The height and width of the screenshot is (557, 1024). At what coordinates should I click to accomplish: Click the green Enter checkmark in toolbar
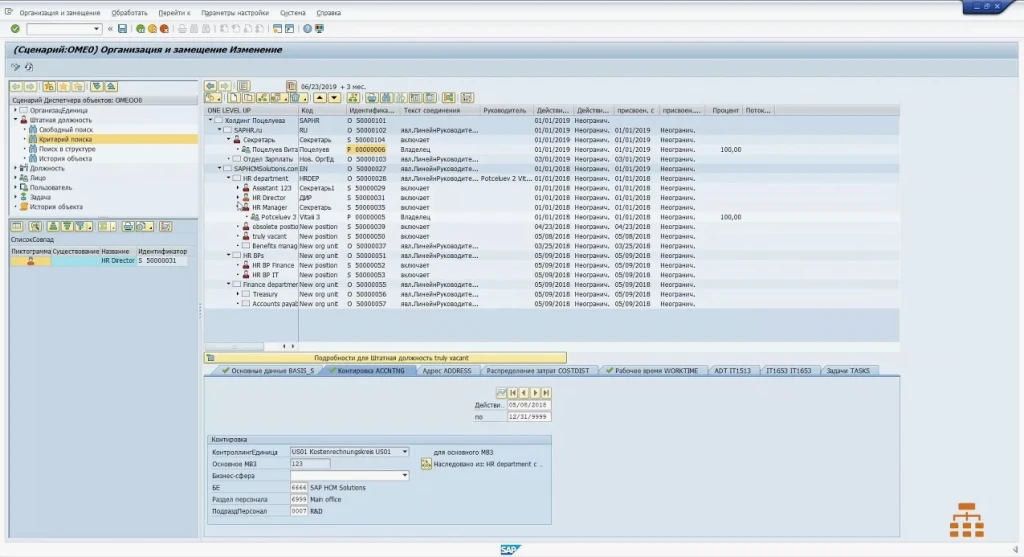click(x=15, y=29)
